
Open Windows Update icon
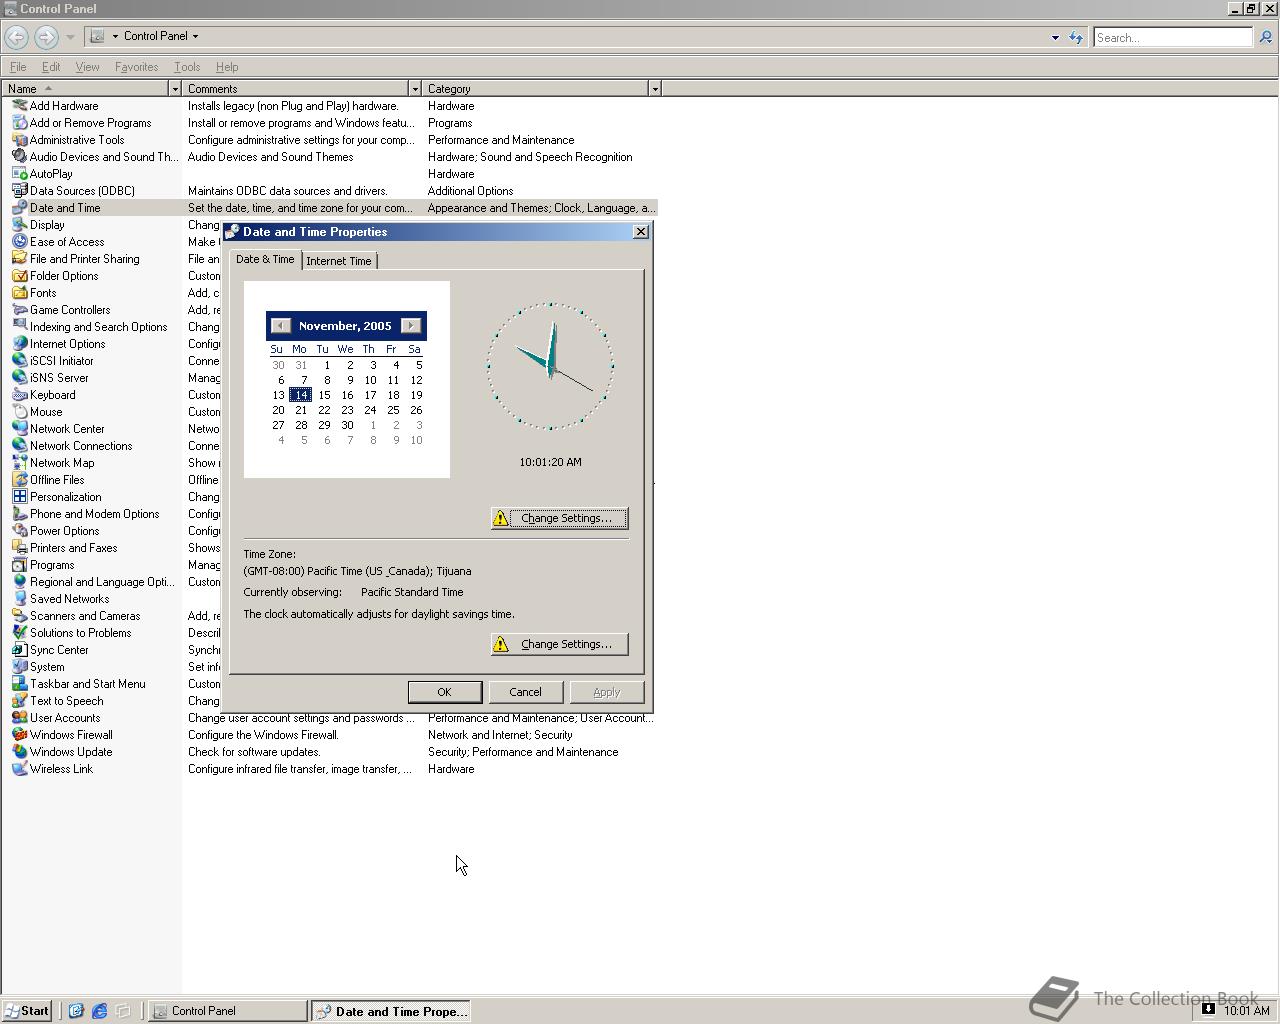click(x=19, y=752)
